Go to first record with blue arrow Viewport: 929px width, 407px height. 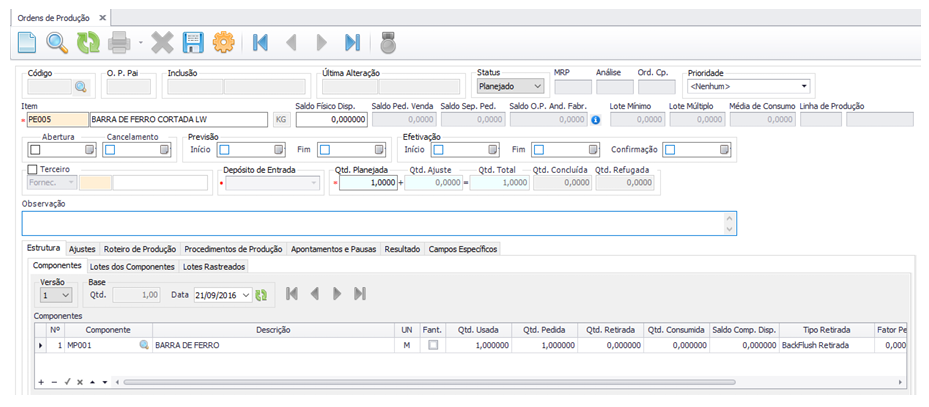click(261, 43)
